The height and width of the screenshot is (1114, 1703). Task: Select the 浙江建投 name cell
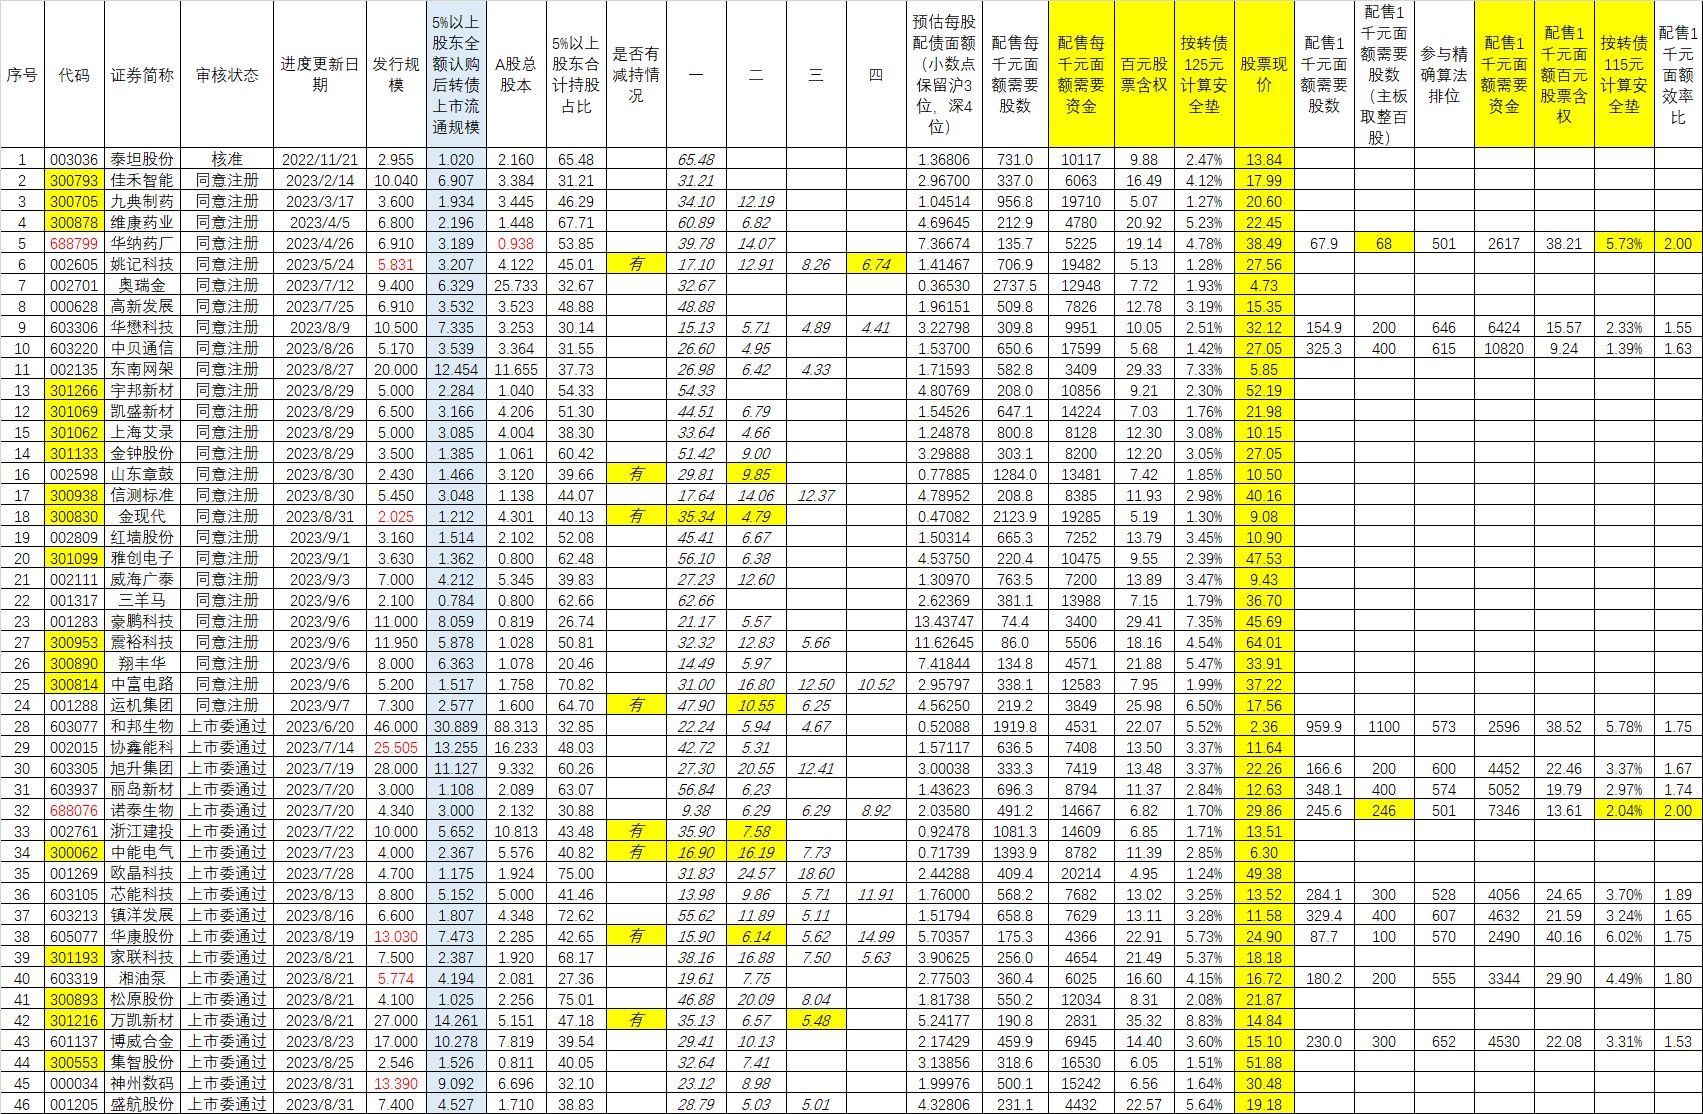pos(142,831)
